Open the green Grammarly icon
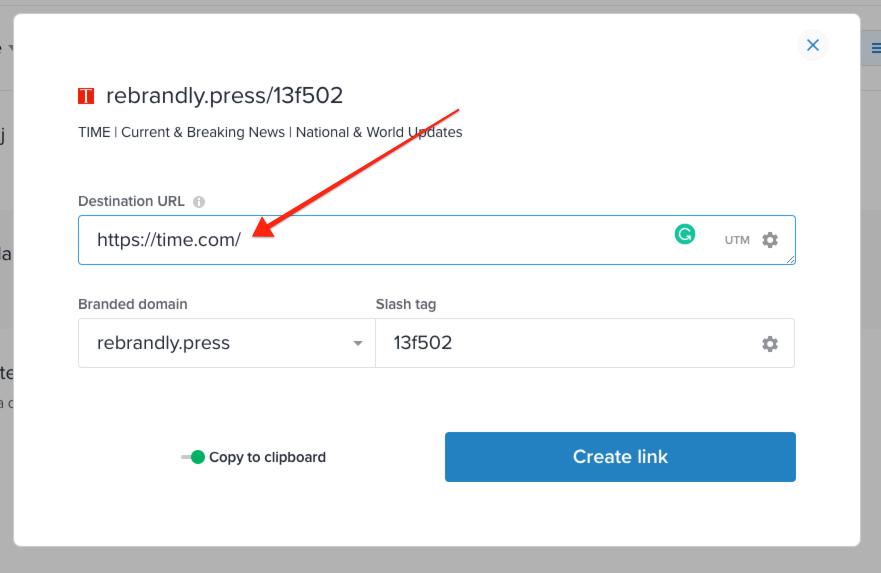This screenshot has height=573, width=881. click(x=684, y=234)
